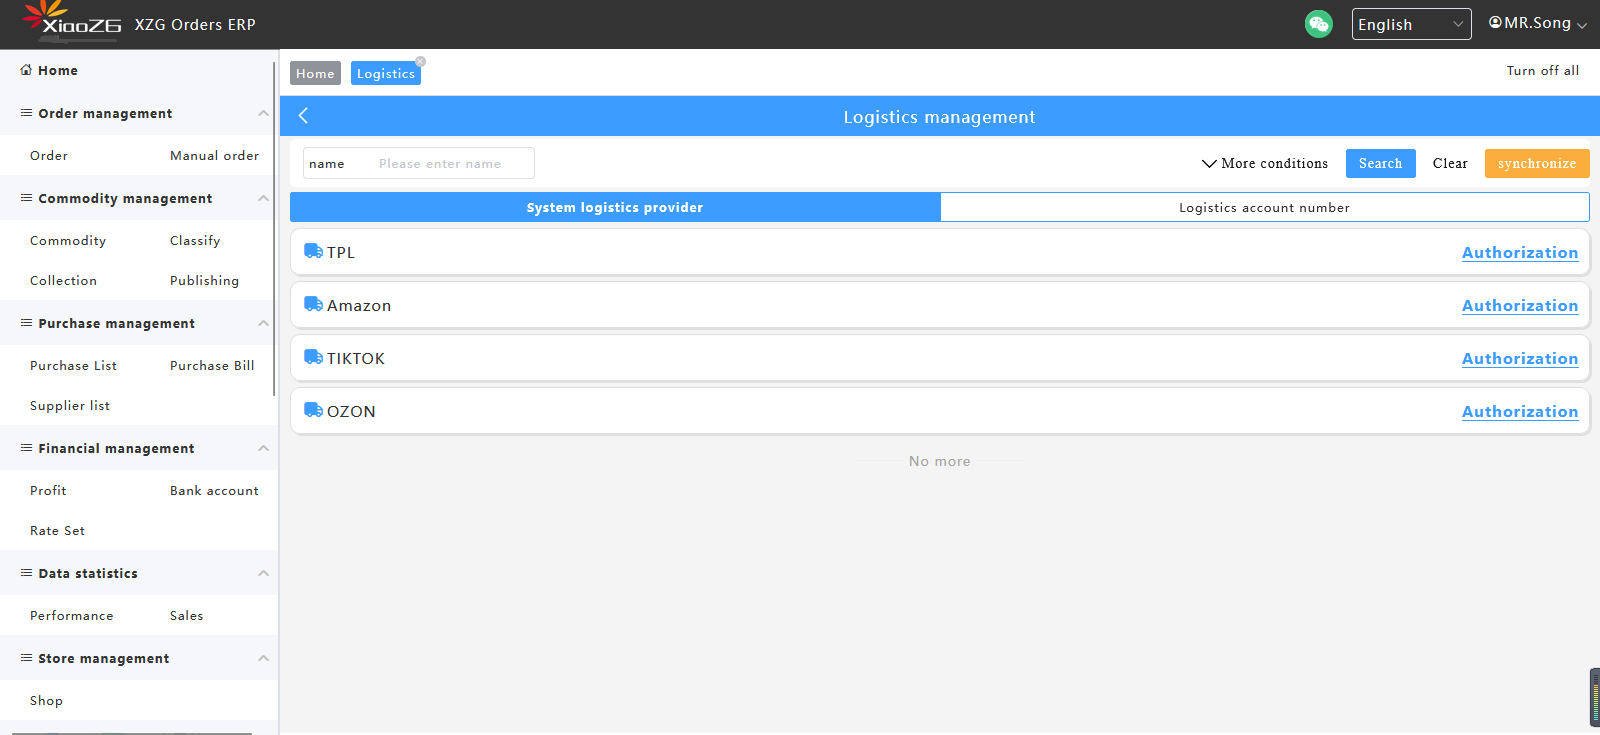Collapse the Order management section
Viewport: 1600px width, 735px height.
[x=263, y=113]
